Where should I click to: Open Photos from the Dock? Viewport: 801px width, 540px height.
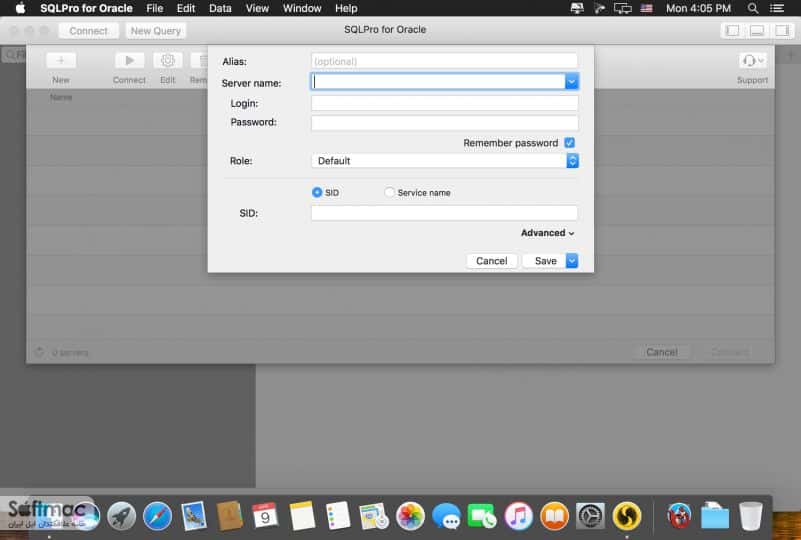point(410,516)
